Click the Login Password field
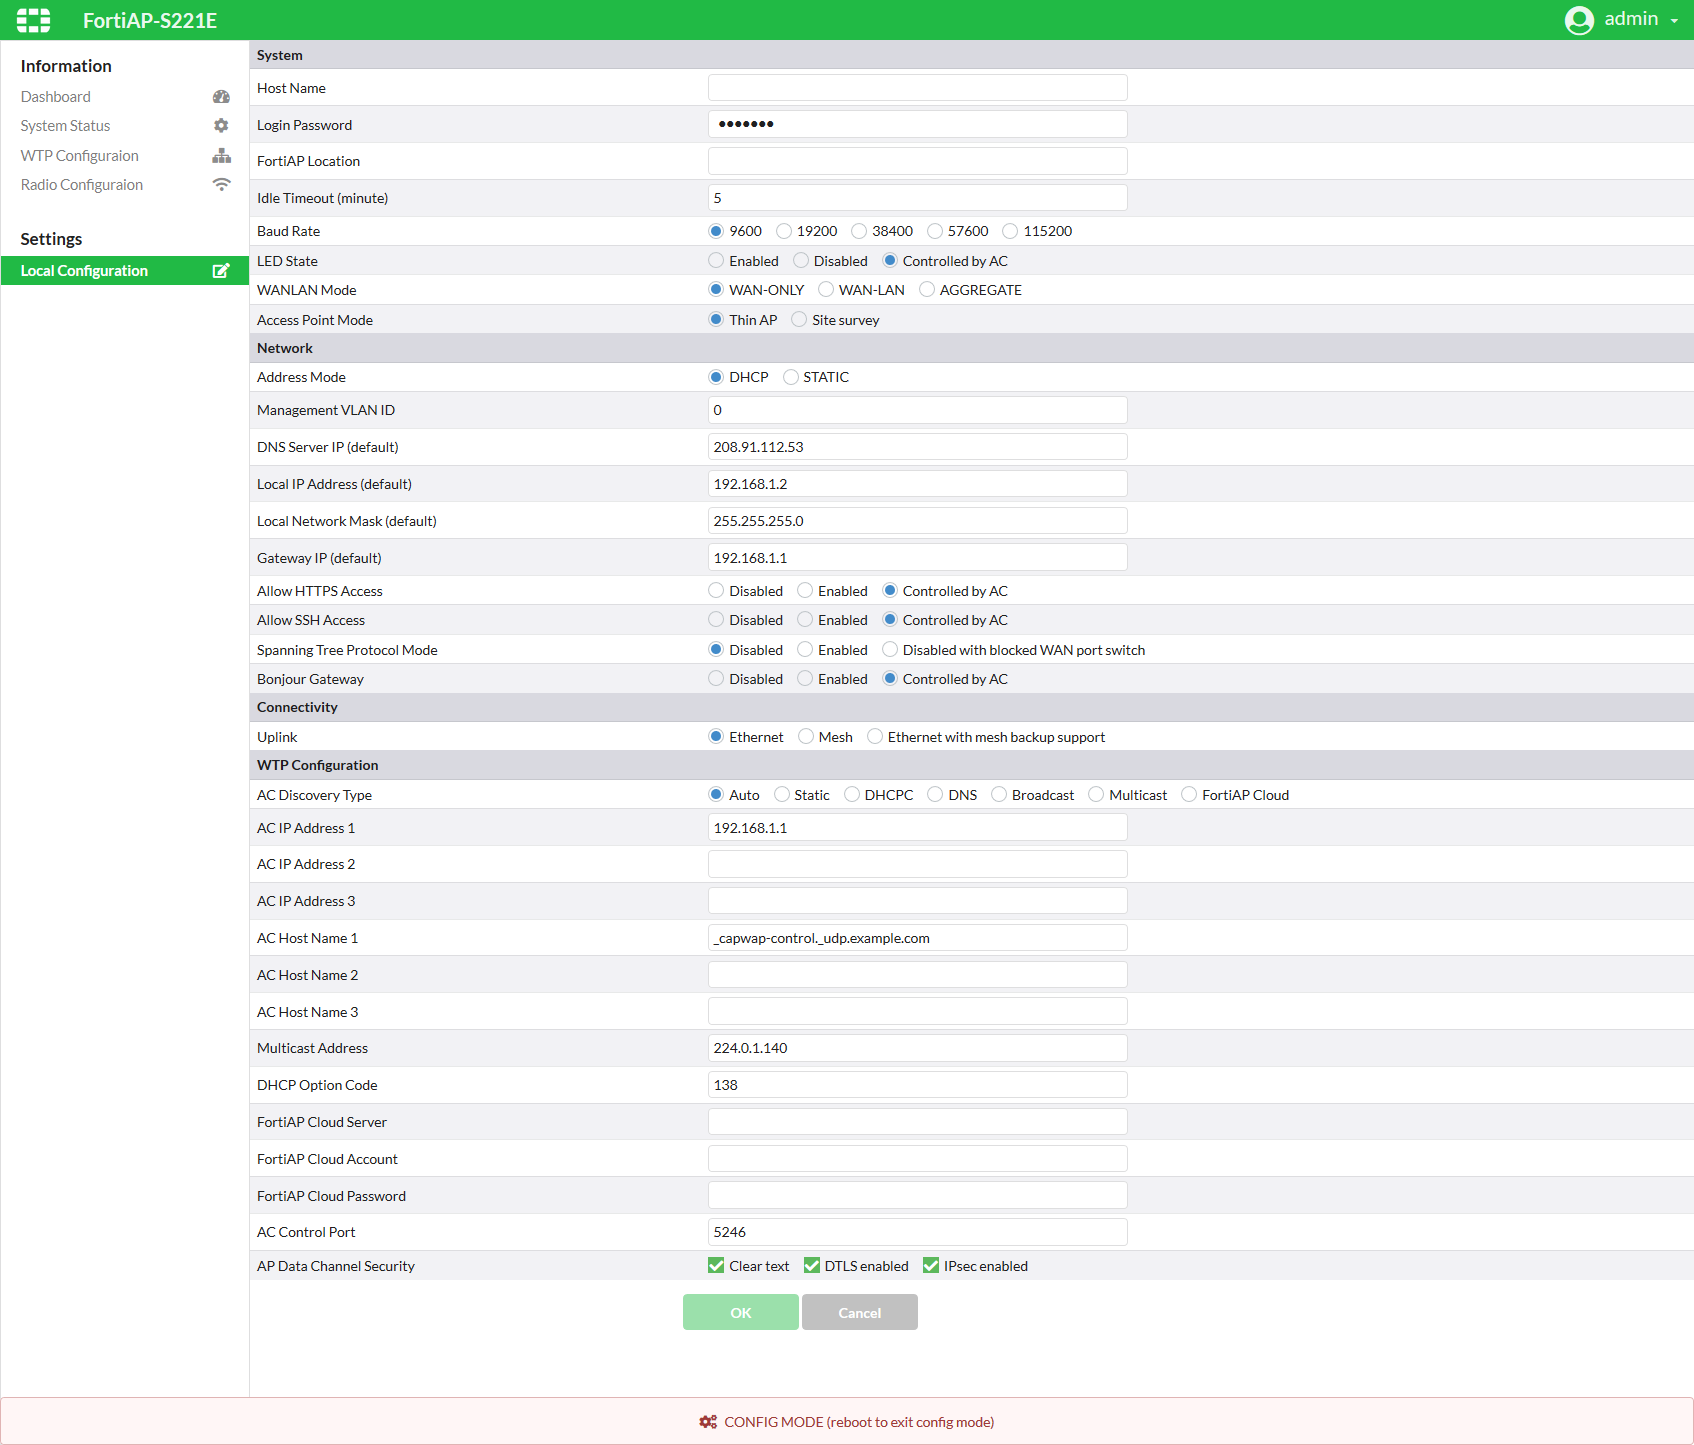 pyautogui.click(x=918, y=125)
